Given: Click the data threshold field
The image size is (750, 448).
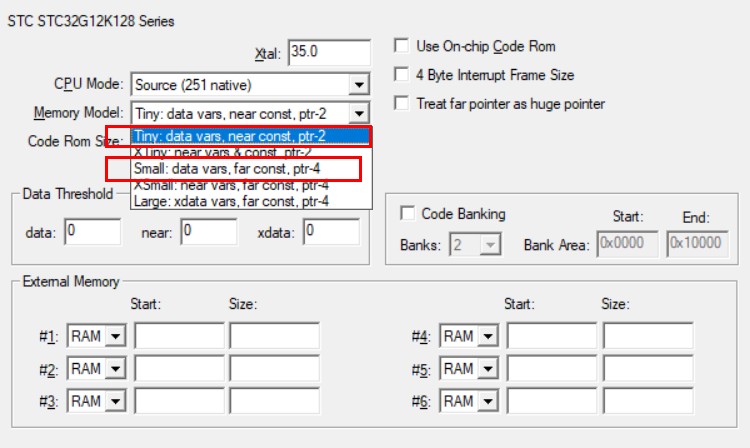Looking at the screenshot, I should coord(92,232).
